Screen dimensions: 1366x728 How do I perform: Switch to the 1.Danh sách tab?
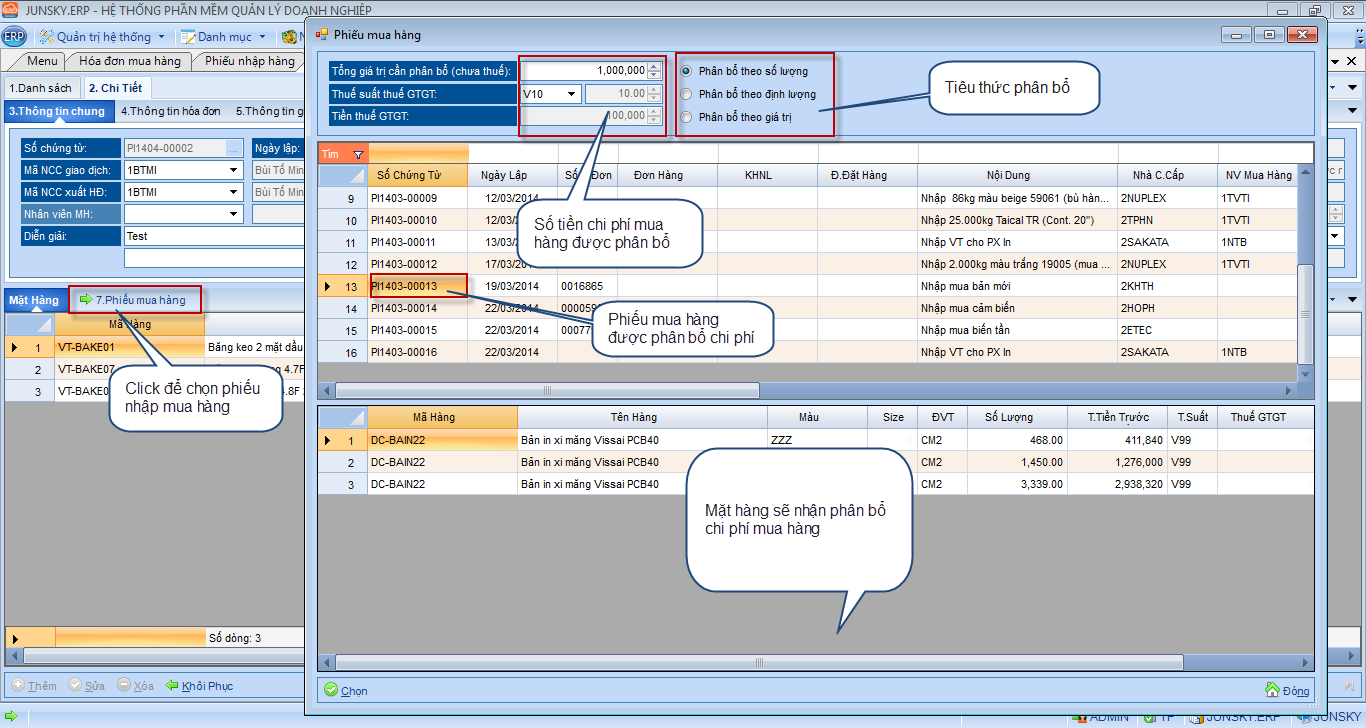click(40, 88)
